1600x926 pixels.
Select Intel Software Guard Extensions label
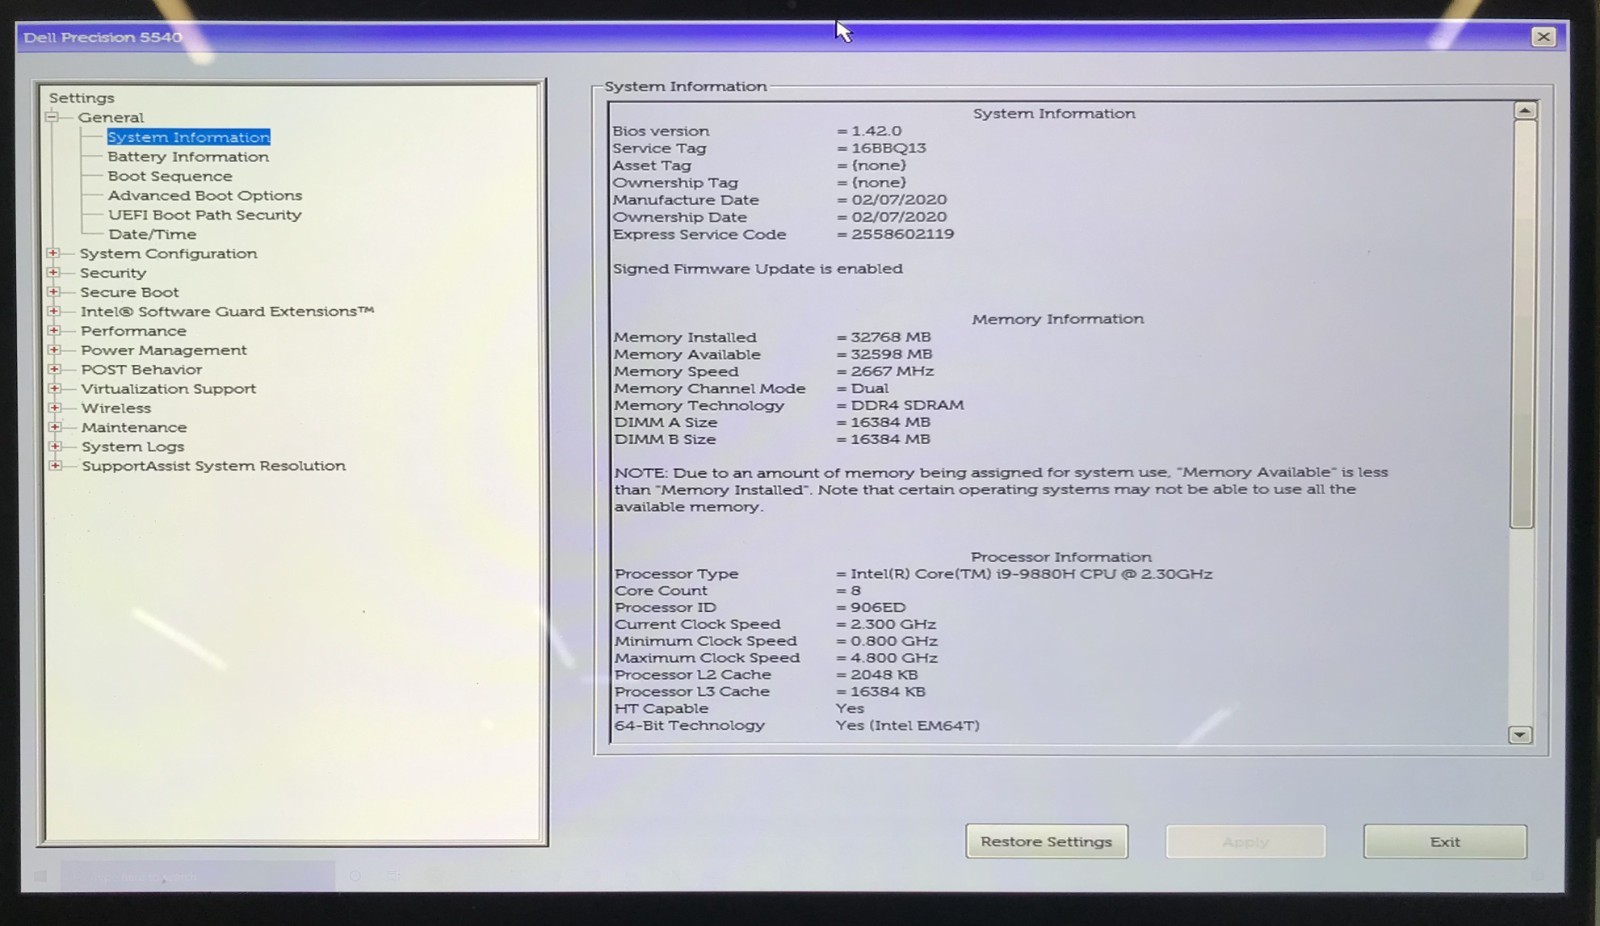pyautogui.click(x=227, y=311)
